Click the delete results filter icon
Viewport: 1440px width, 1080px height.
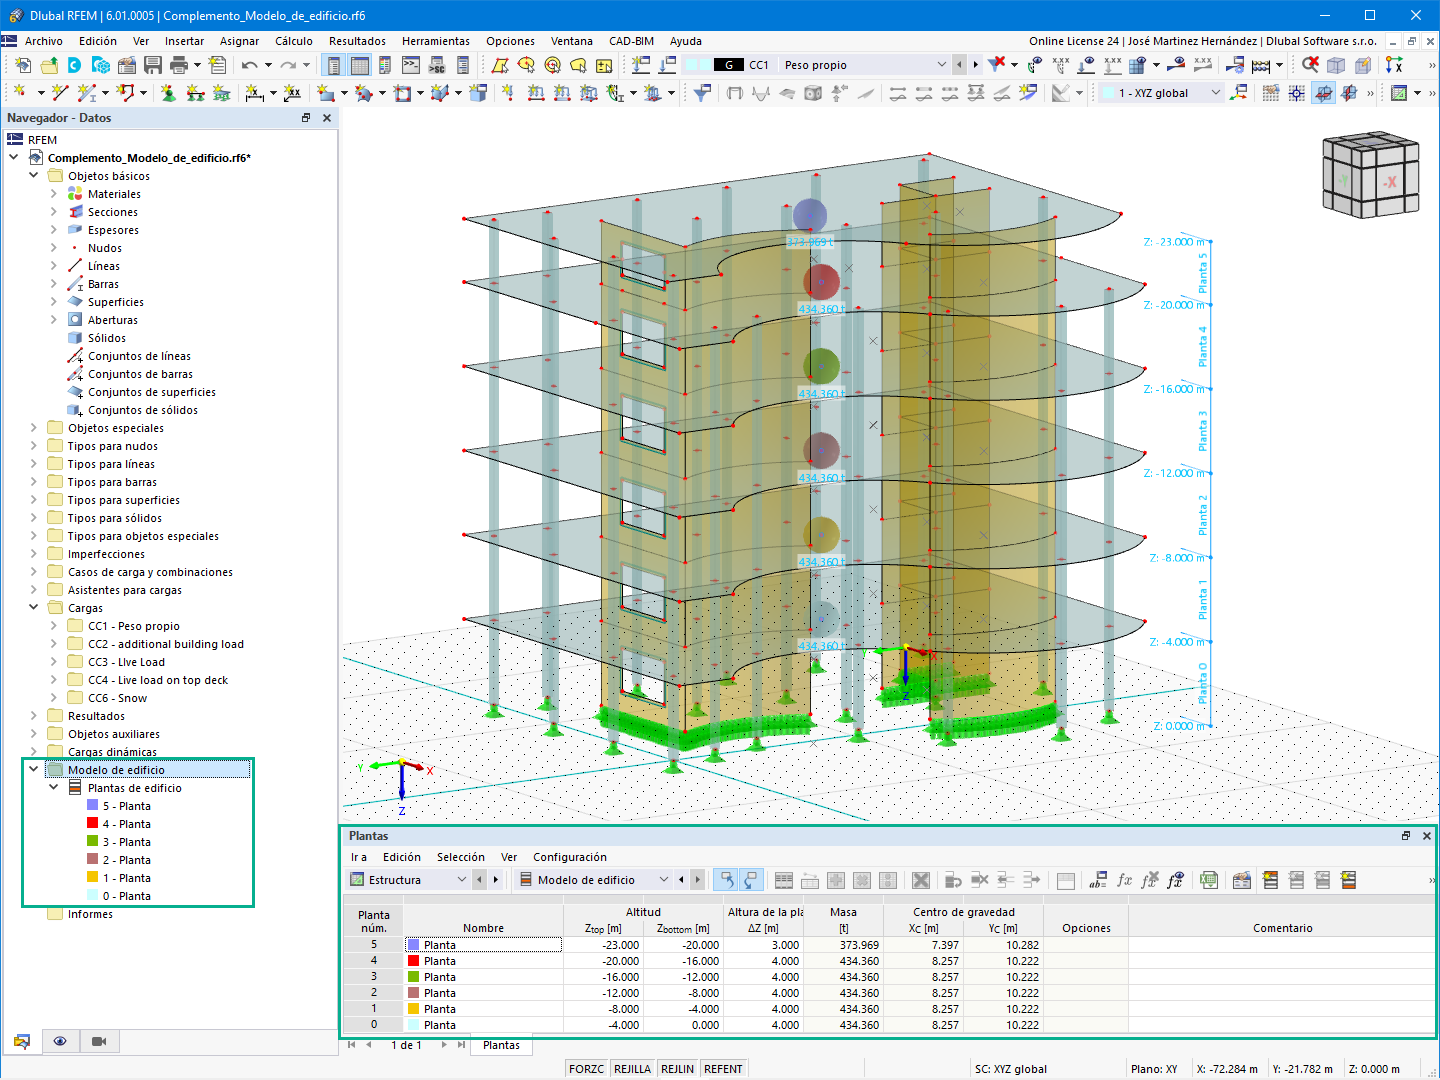coord(996,65)
